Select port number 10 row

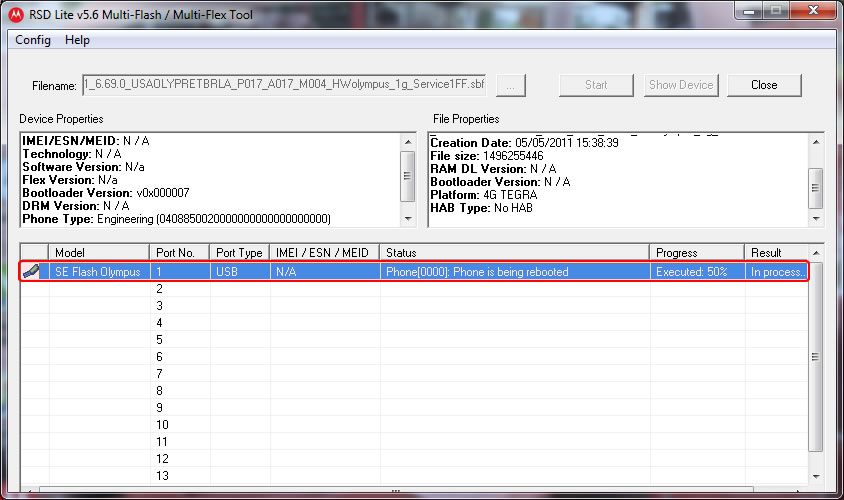414,425
